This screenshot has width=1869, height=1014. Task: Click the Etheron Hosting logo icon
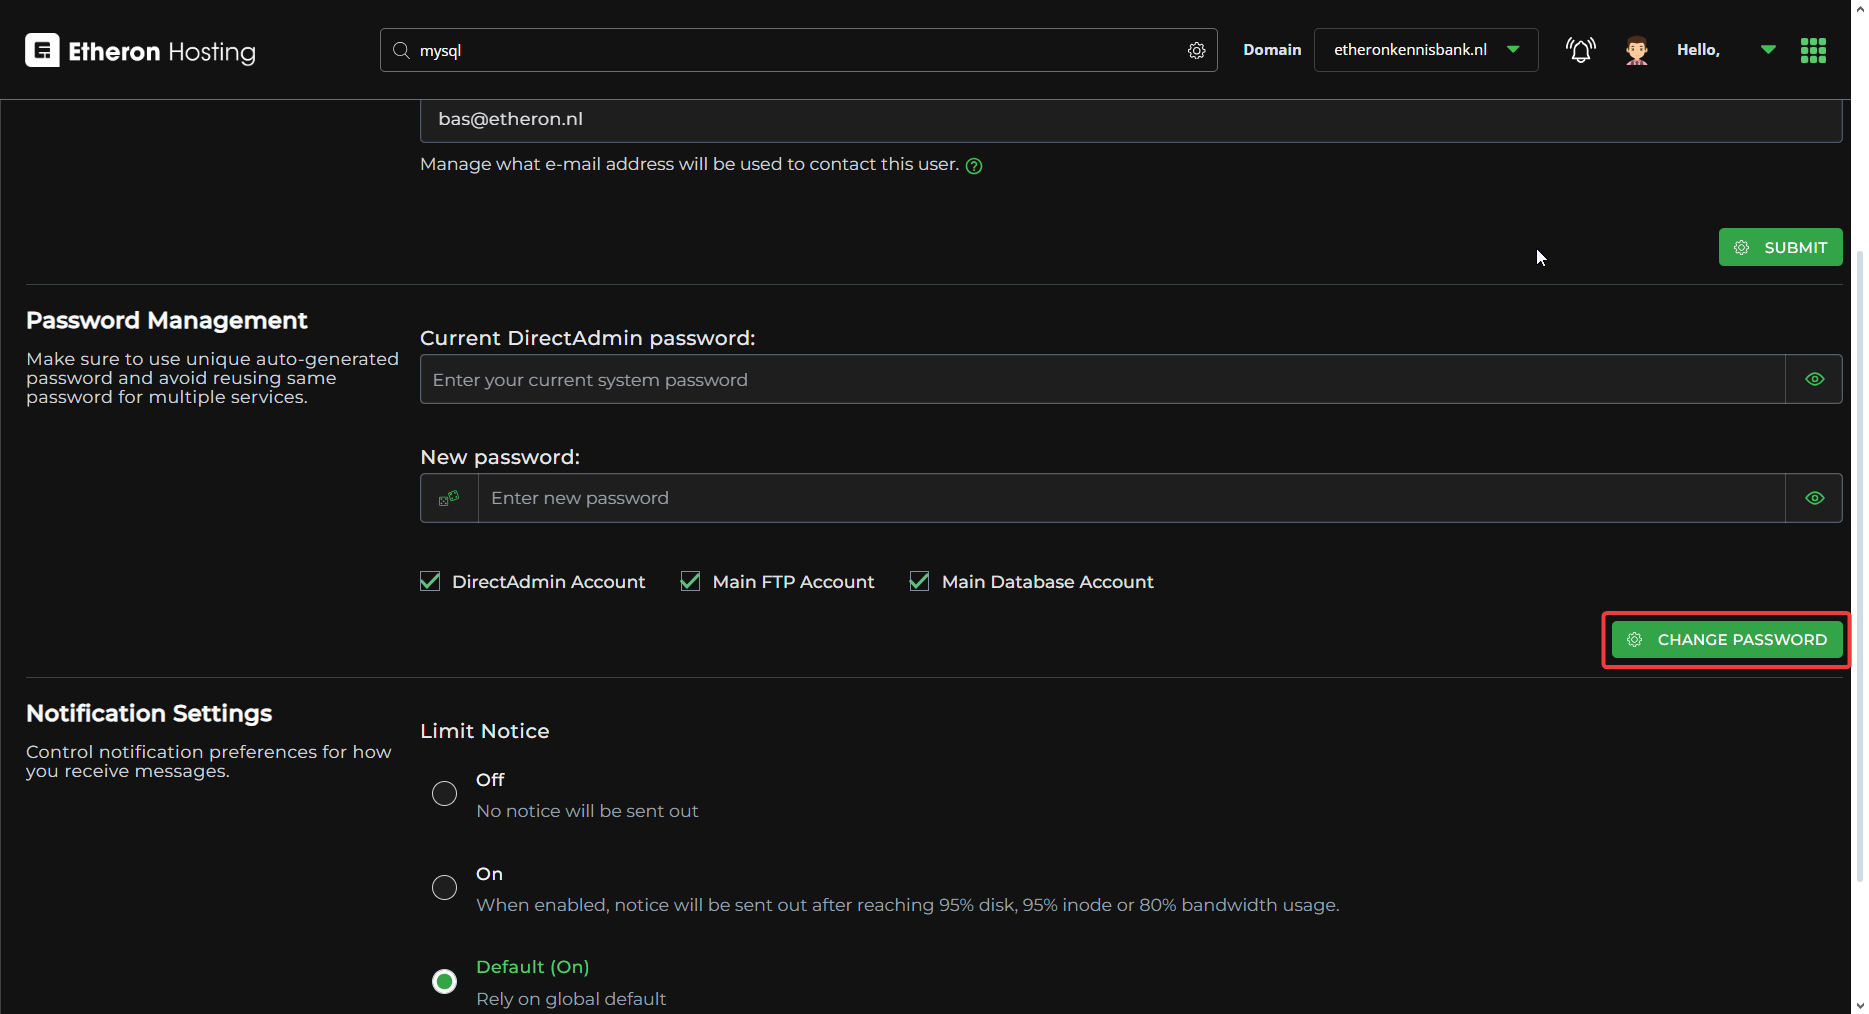tap(42, 50)
